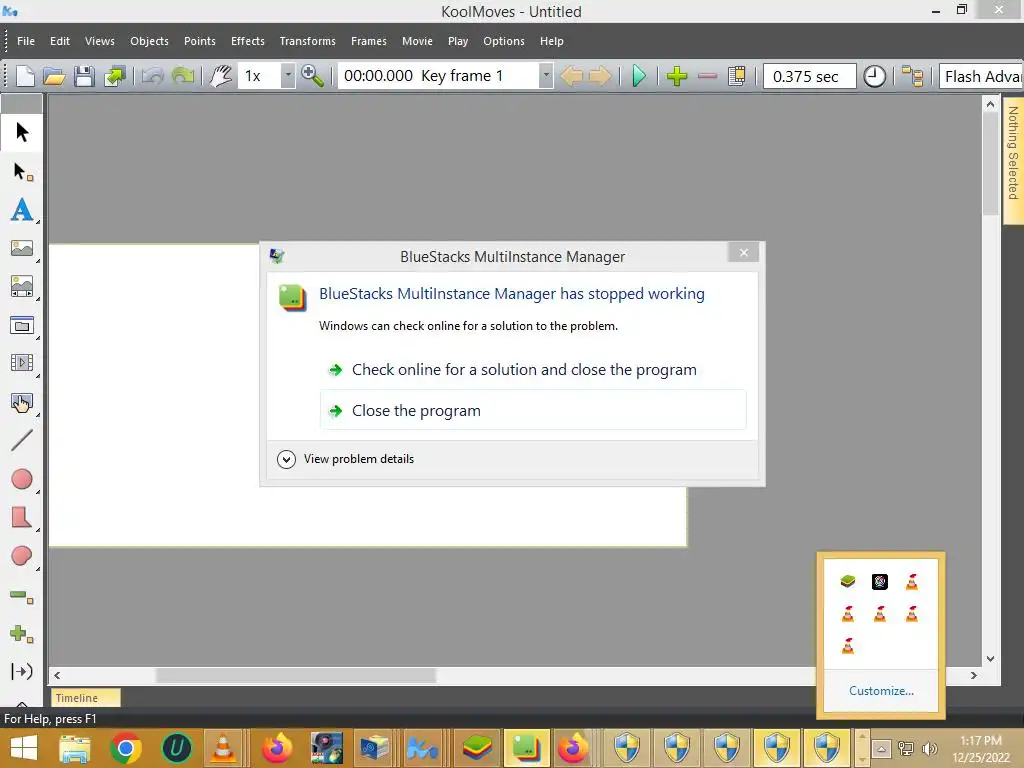
Task: Toggle the hidden tray icons arrow
Action: click(x=881, y=749)
